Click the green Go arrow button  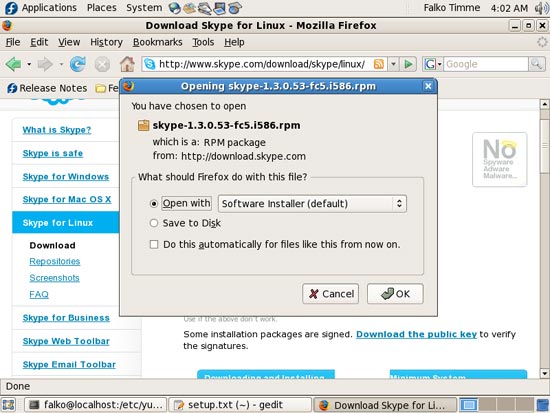click(408, 64)
